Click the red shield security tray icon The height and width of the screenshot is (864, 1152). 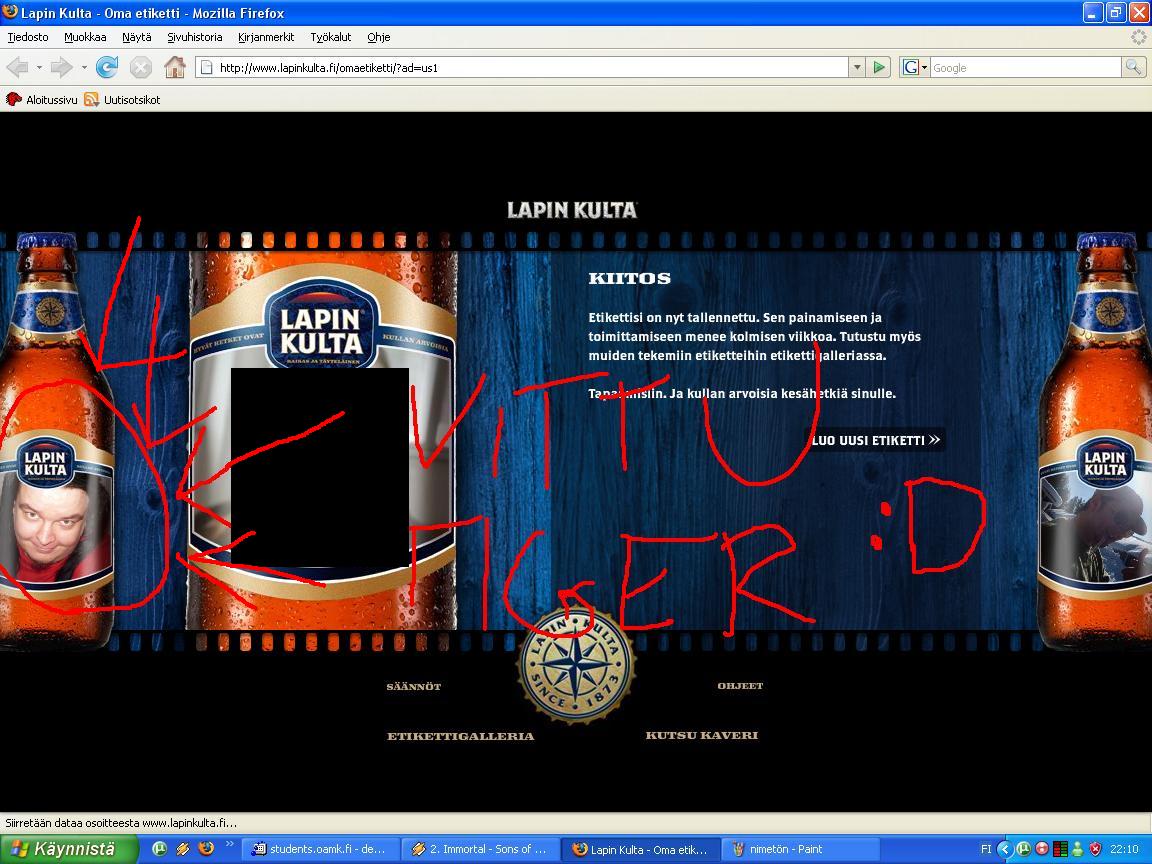[x=1095, y=849]
